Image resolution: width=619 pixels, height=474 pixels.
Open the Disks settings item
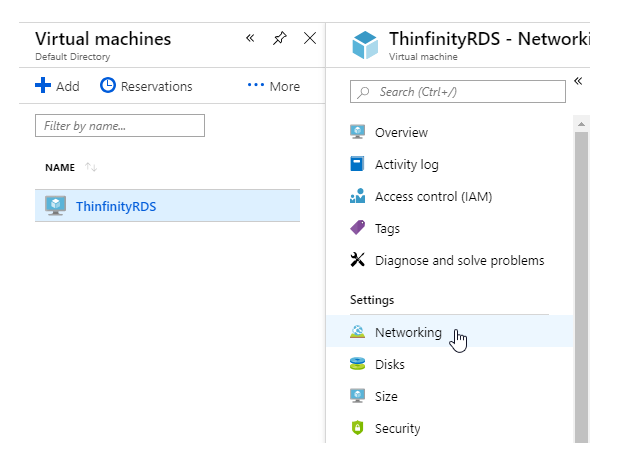(390, 364)
